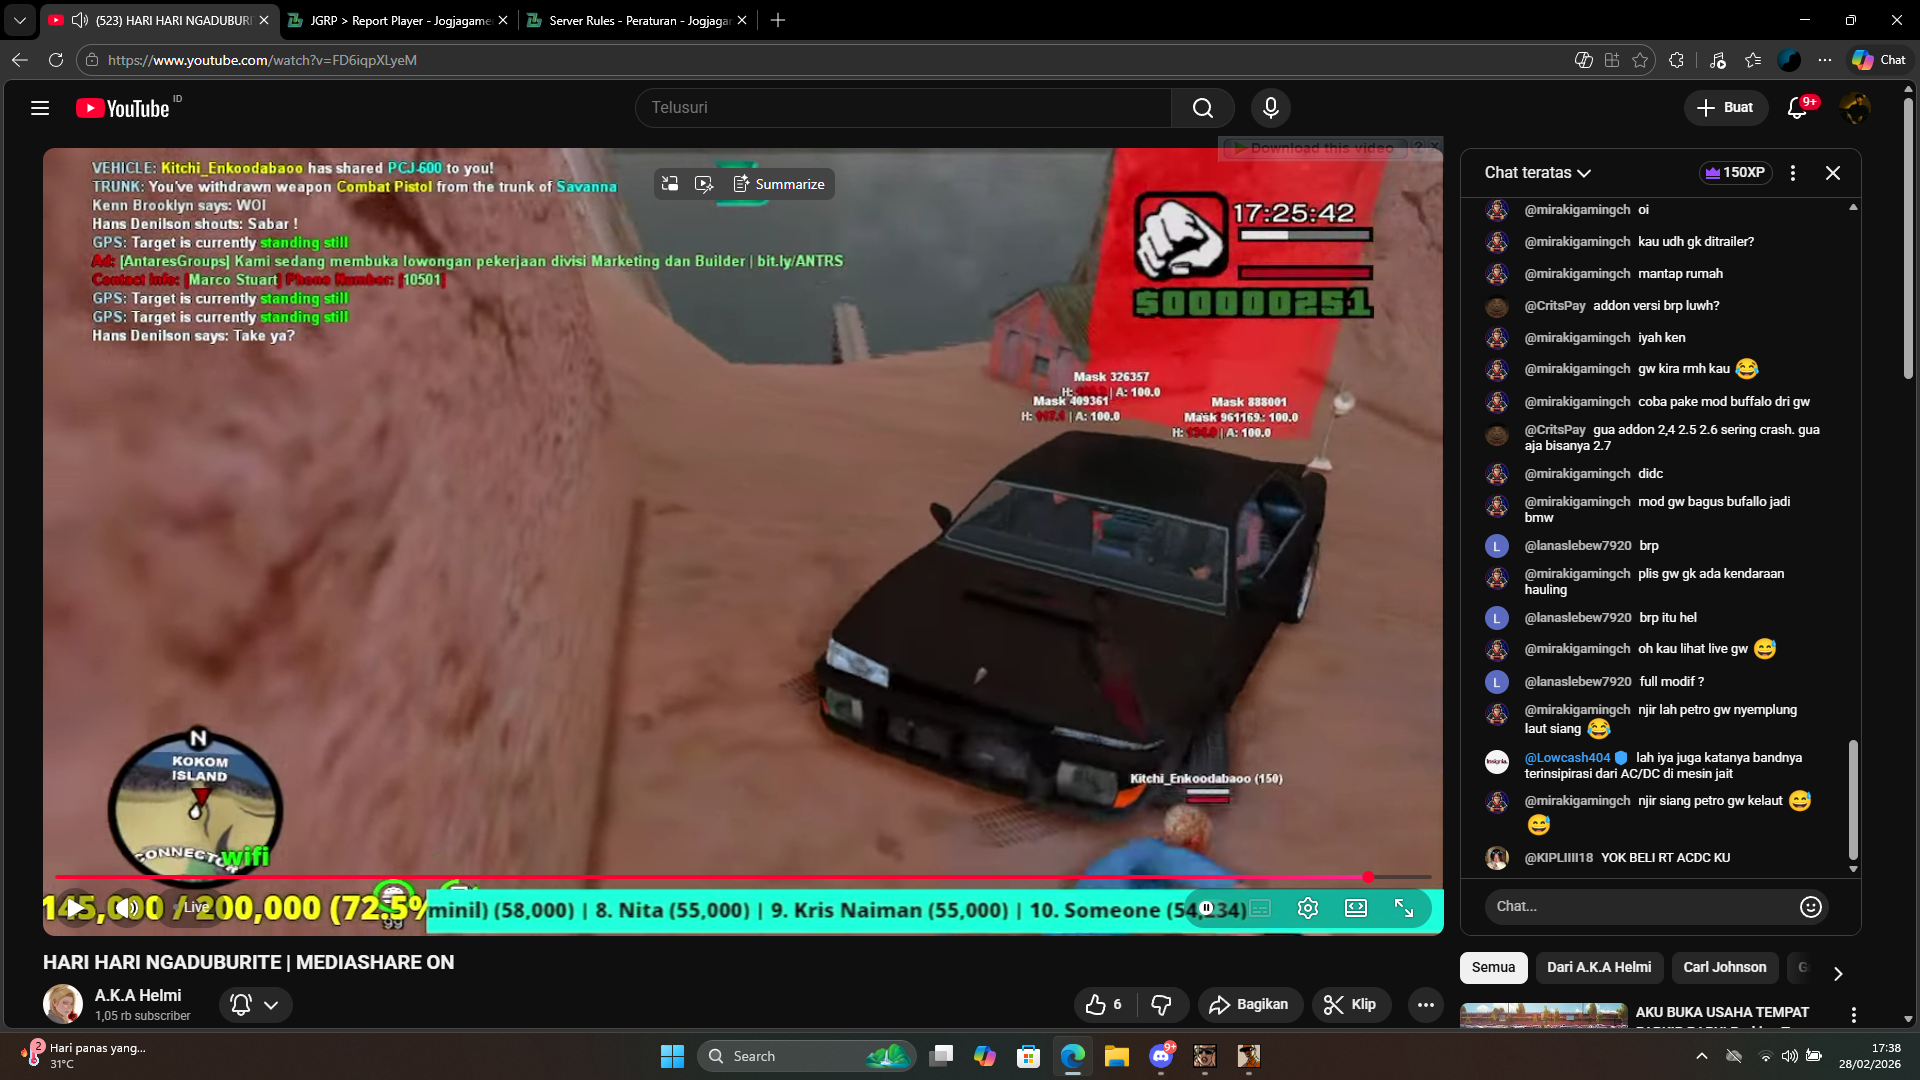The width and height of the screenshot is (1920, 1080).
Task: Click the picture-in-picture icon left of Summarize
Action: tap(670, 184)
